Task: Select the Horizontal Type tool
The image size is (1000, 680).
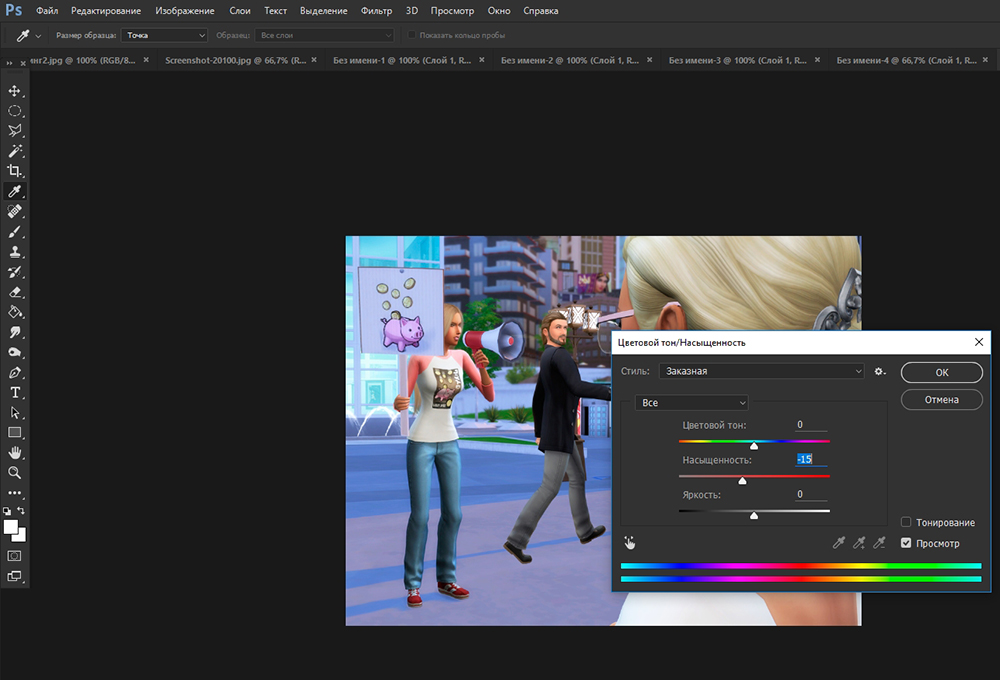Action: coord(15,392)
